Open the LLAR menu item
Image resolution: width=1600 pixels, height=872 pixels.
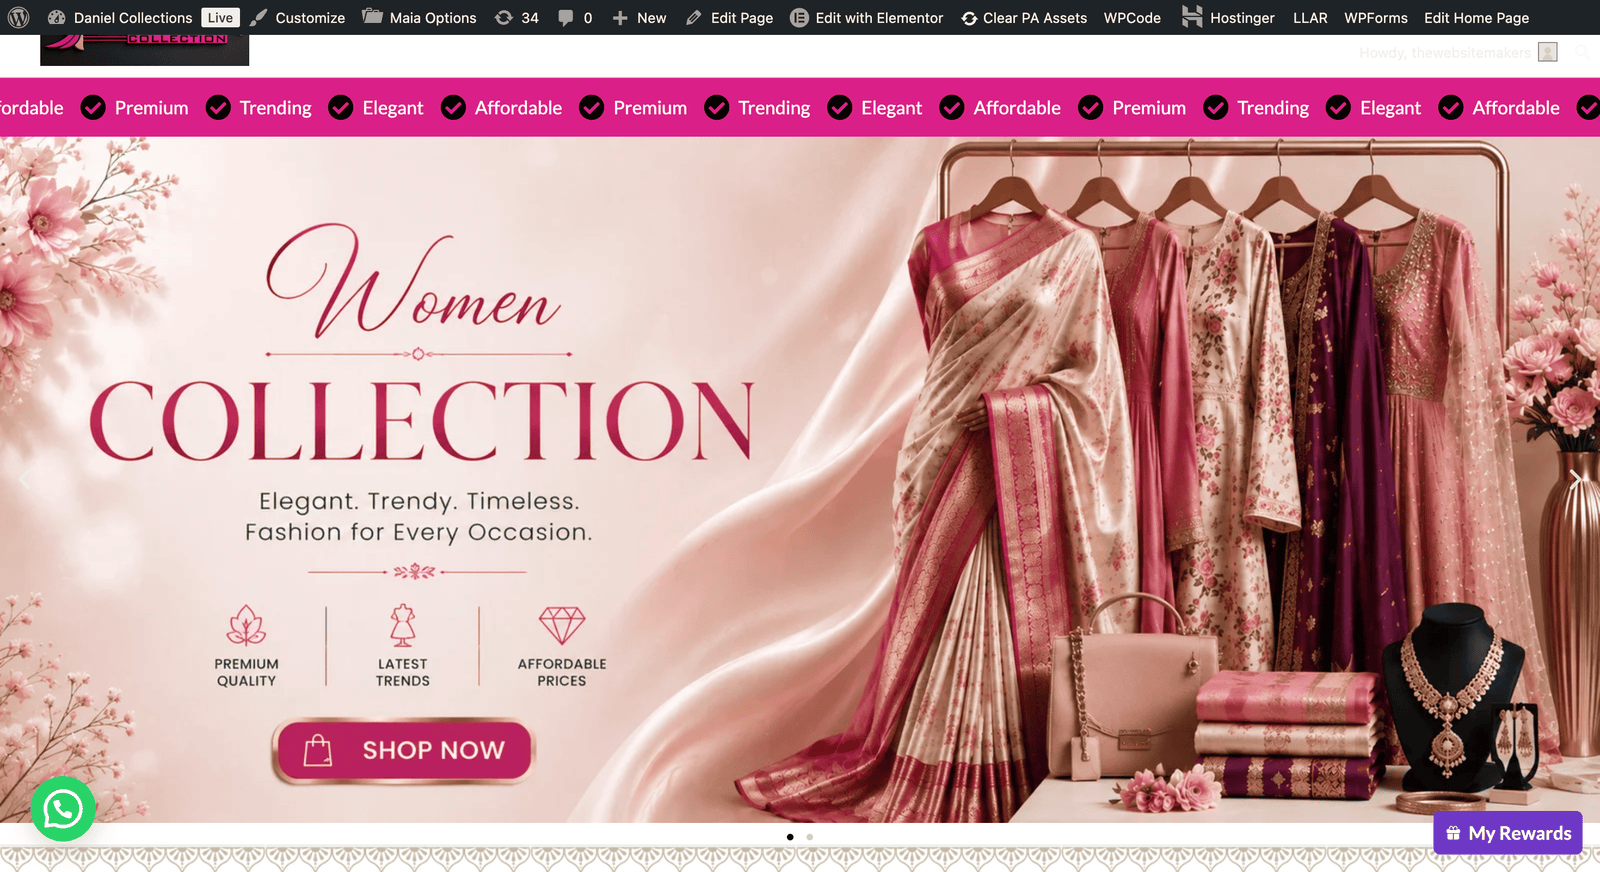[x=1310, y=18]
